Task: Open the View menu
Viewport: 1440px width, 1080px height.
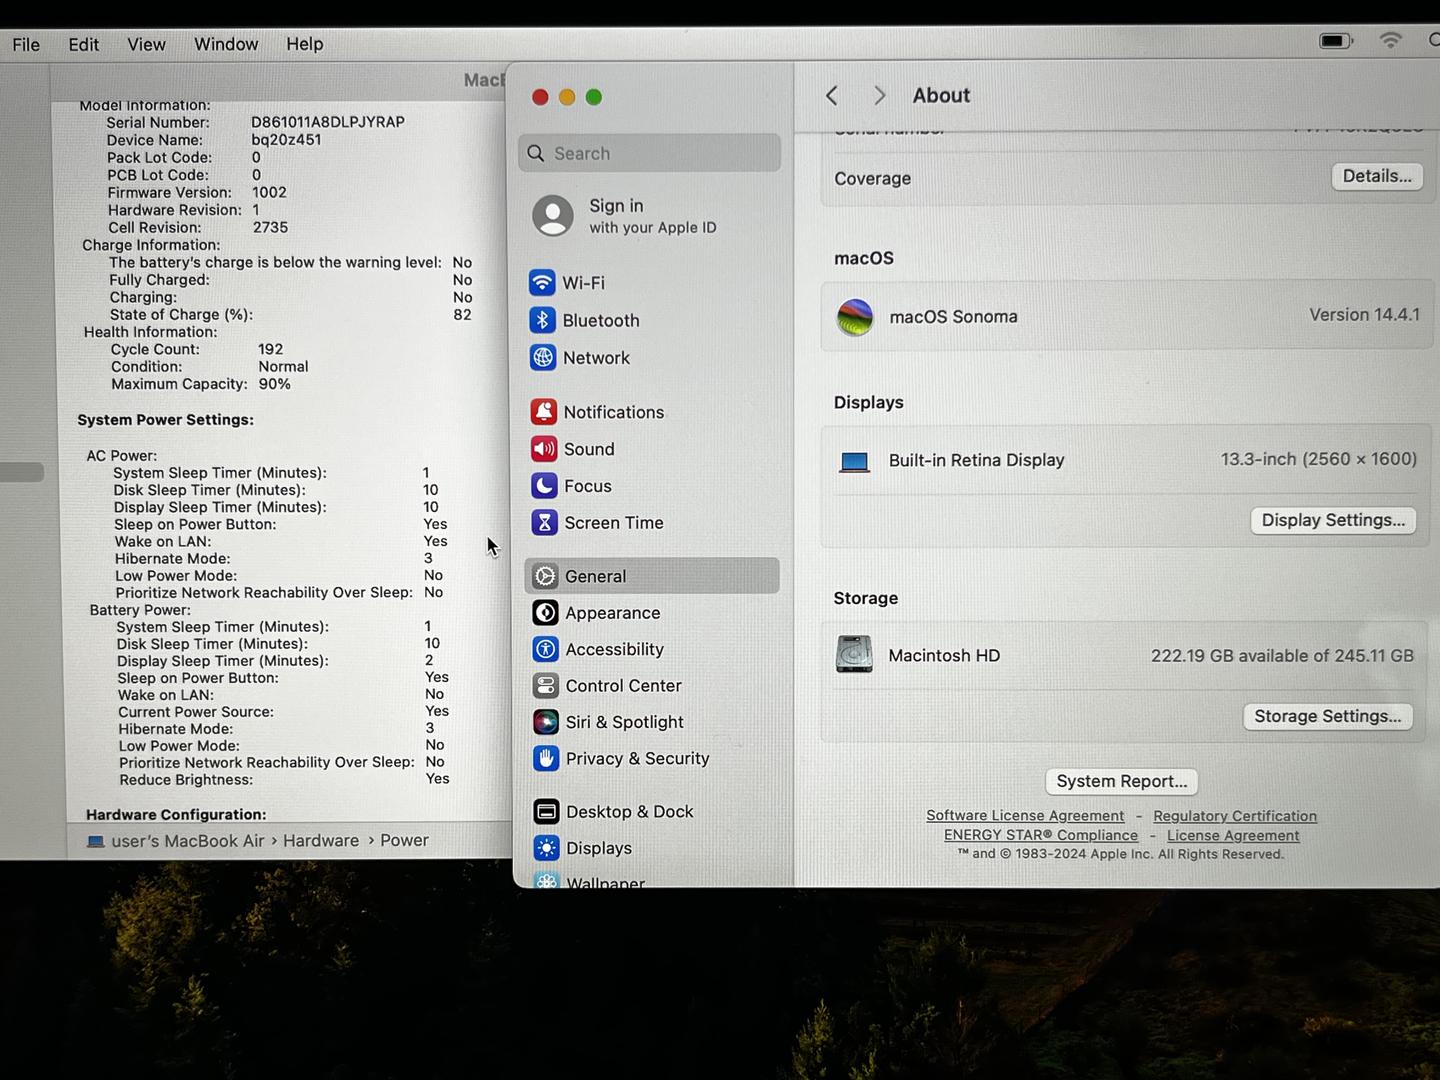Action: pos(146,45)
